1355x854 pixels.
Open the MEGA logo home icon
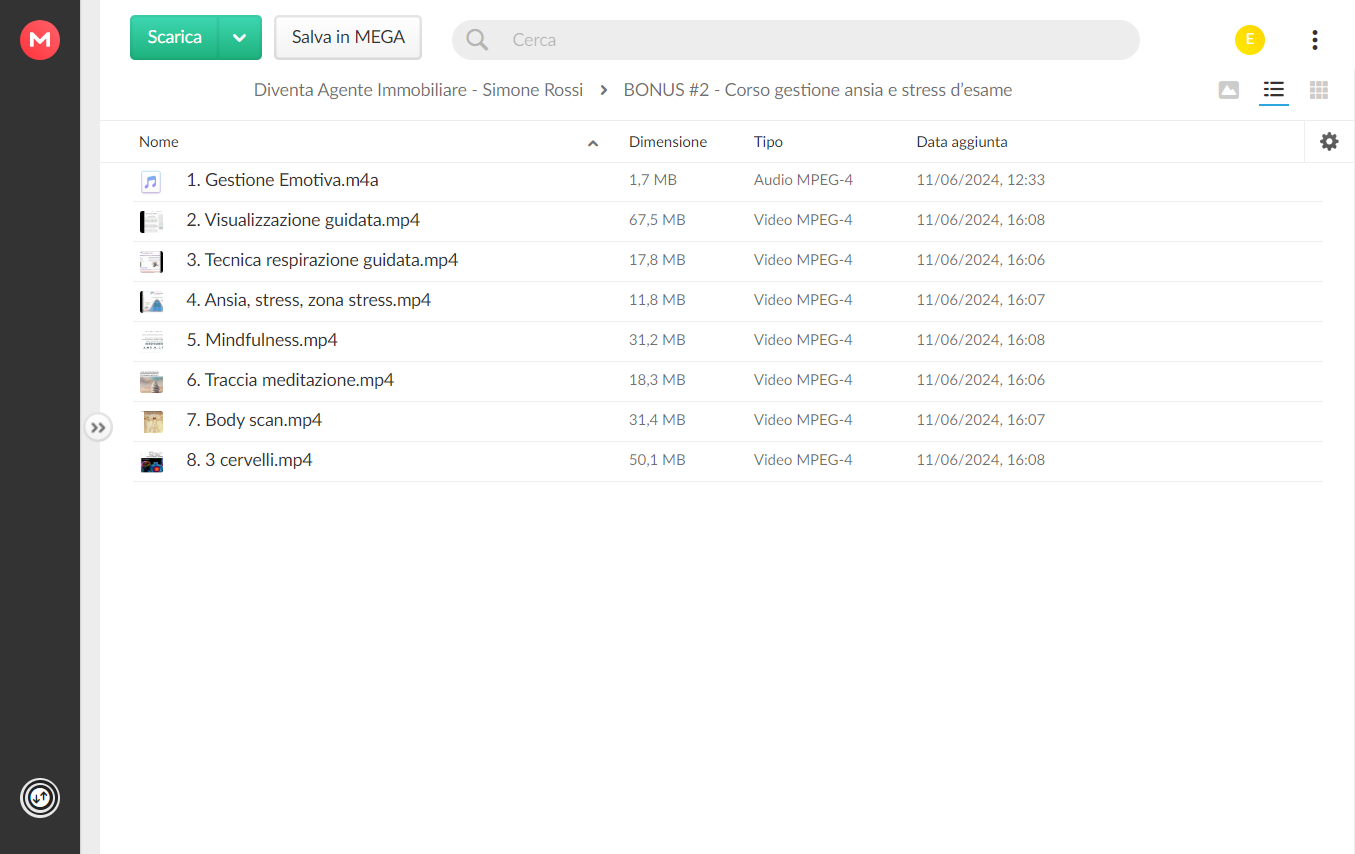[40, 40]
